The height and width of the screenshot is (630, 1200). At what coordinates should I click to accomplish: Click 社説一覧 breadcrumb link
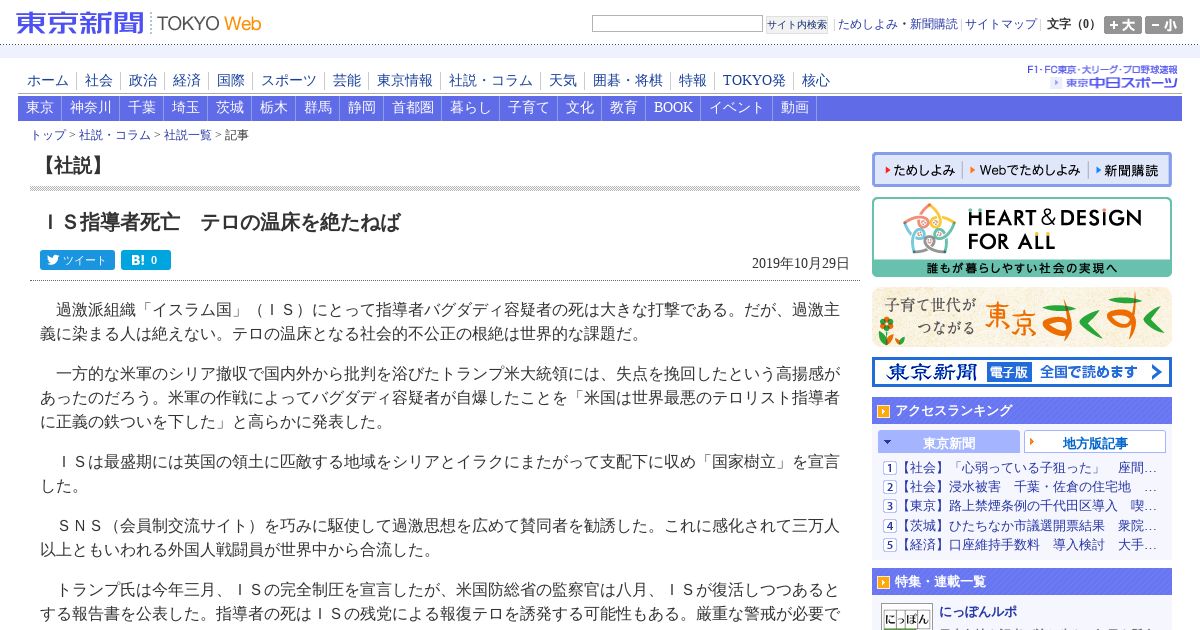188,135
